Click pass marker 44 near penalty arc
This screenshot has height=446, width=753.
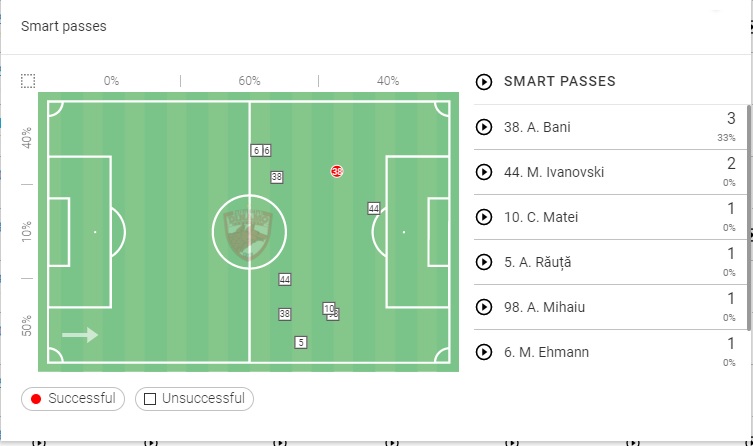pos(374,208)
